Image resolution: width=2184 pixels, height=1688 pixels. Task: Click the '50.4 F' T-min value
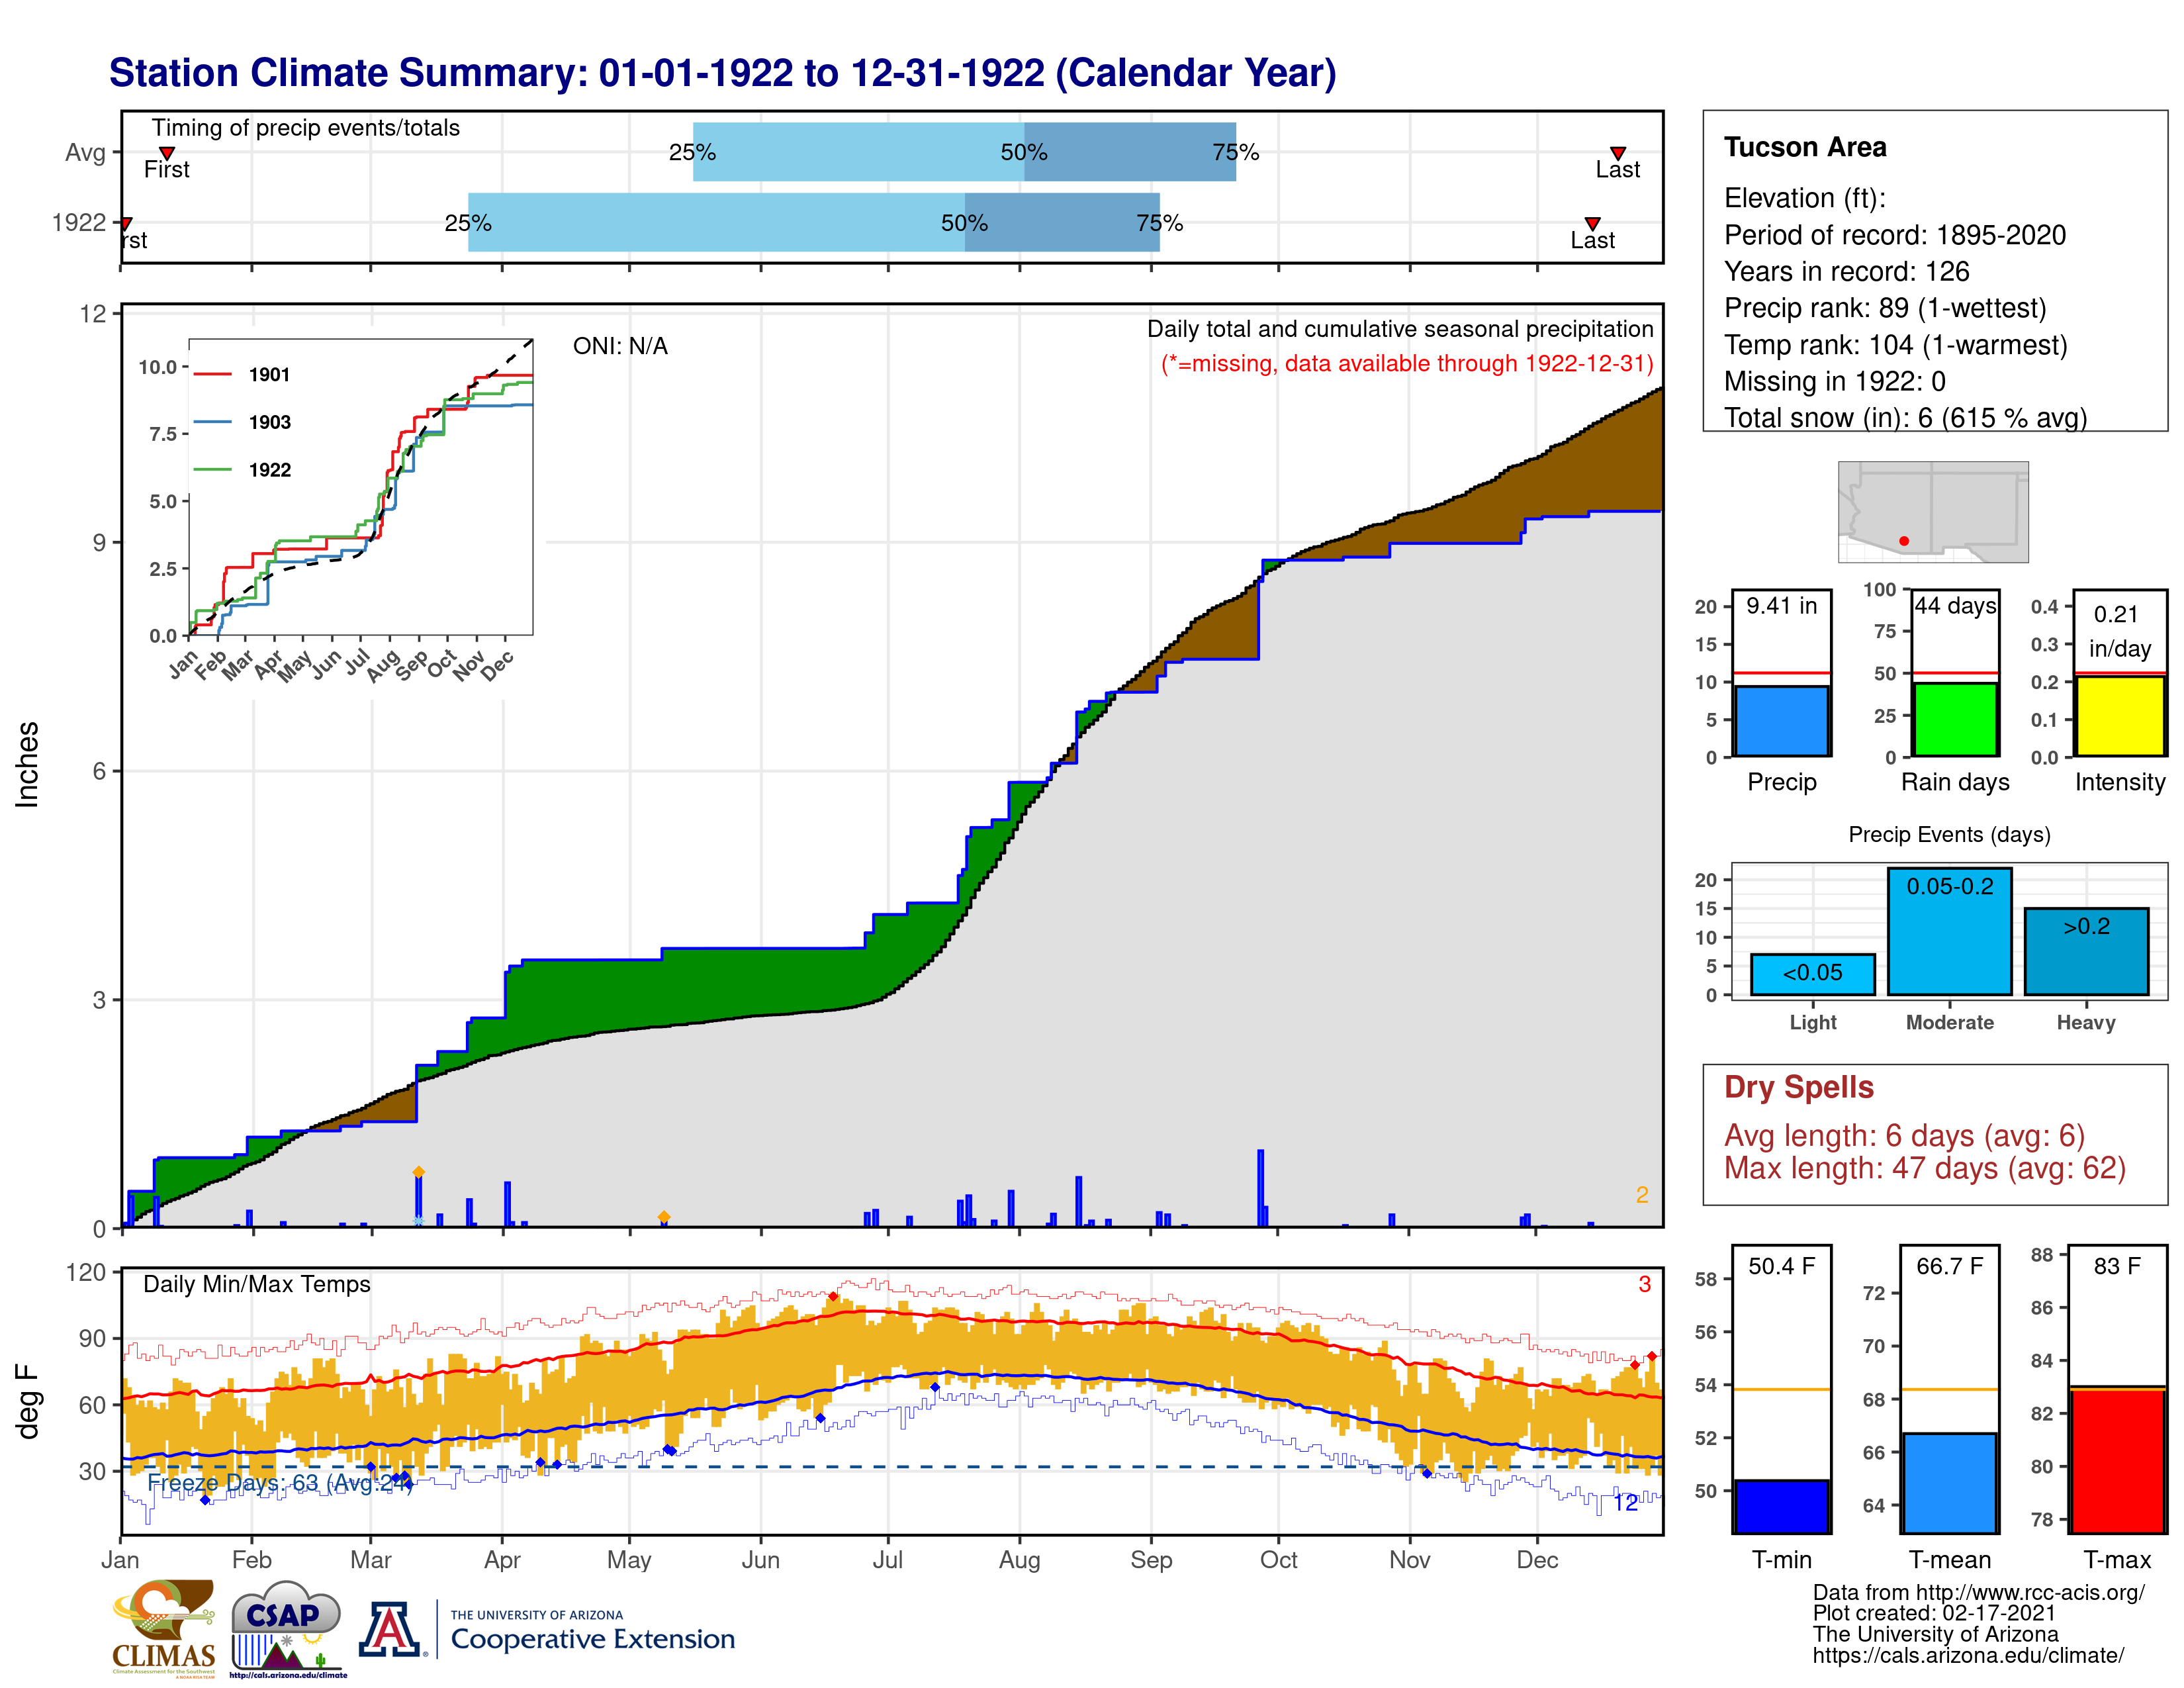[x=1781, y=1266]
